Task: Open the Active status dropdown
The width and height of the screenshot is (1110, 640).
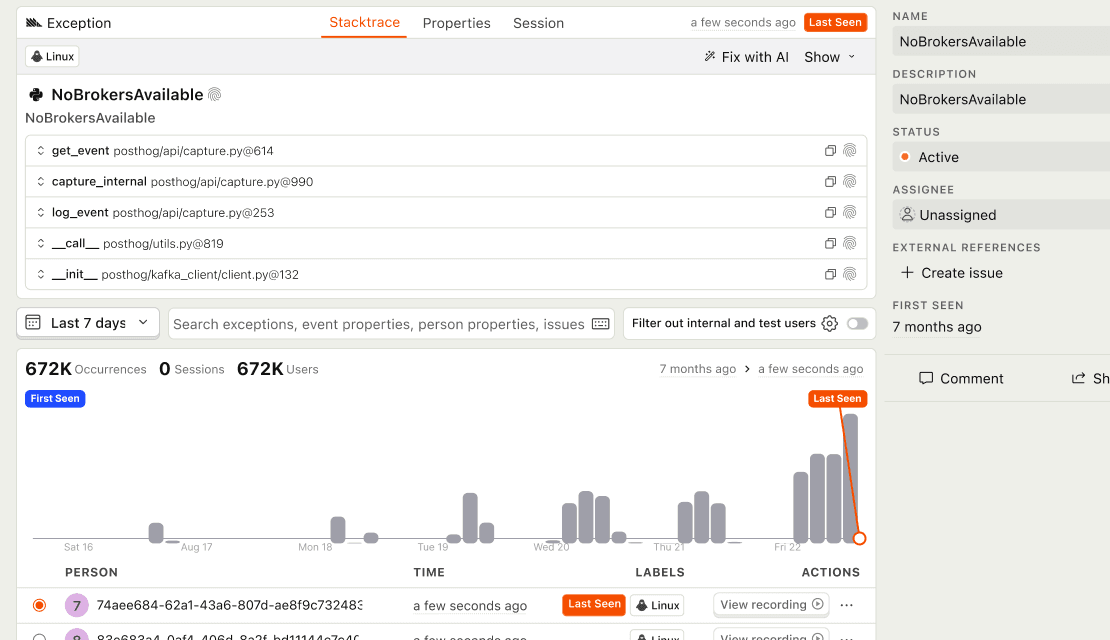Action: coord(1001,157)
